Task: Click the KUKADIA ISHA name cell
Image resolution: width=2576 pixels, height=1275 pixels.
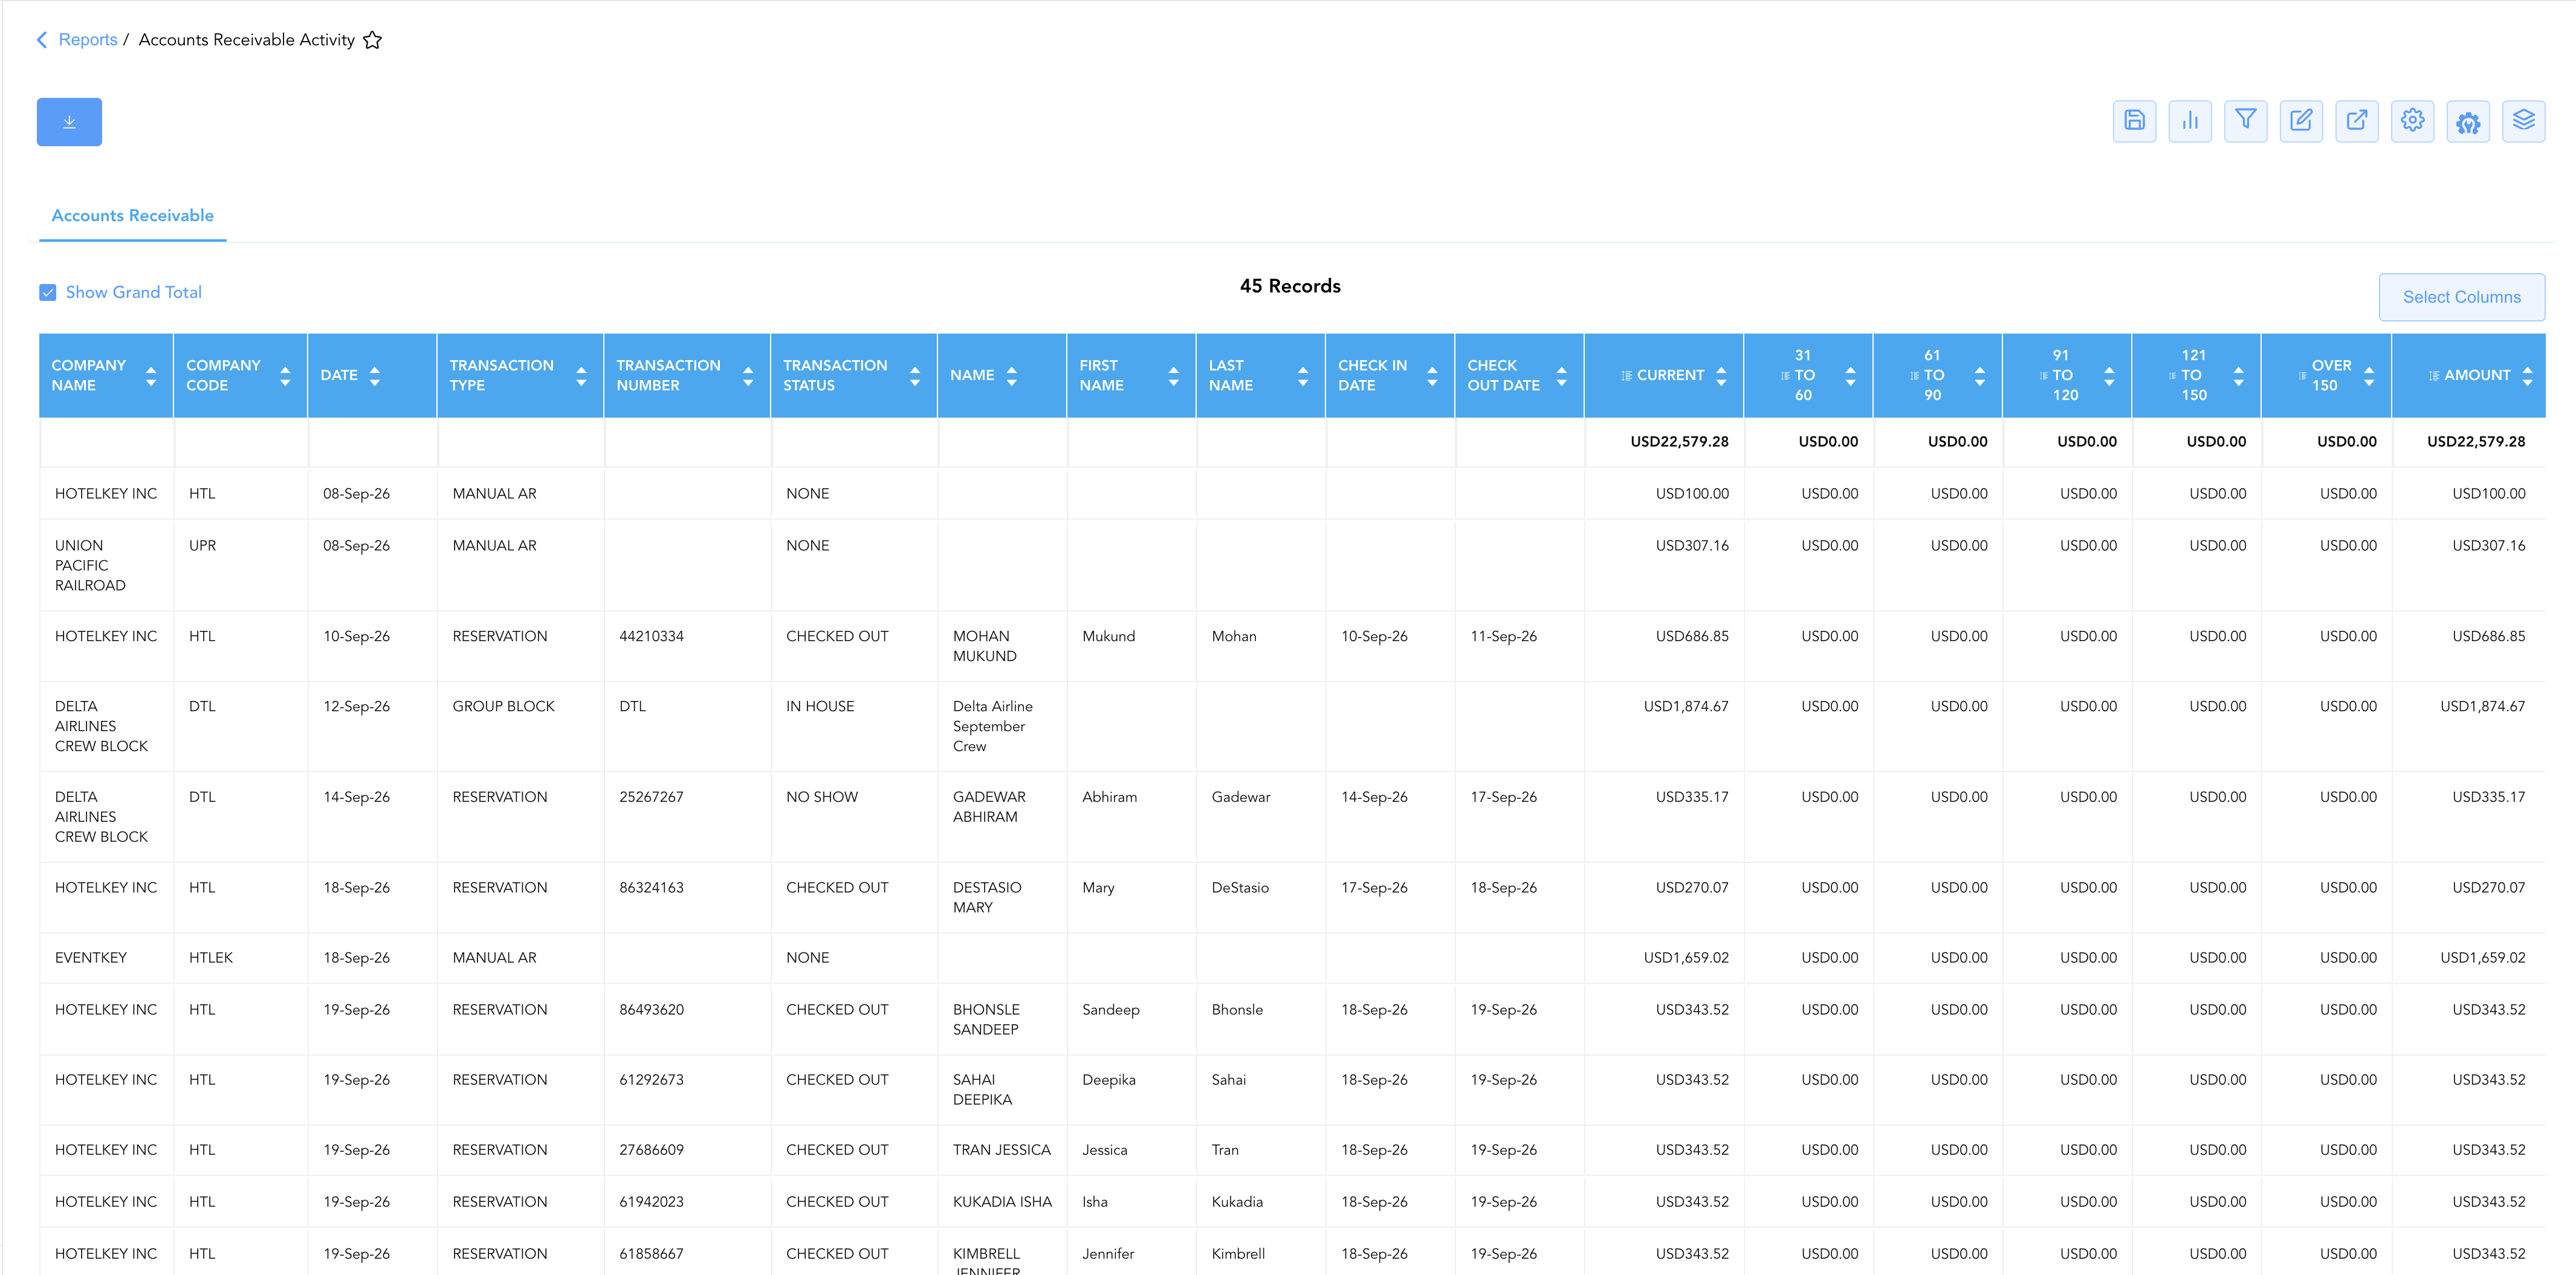Action: click(x=1002, y=1202)
